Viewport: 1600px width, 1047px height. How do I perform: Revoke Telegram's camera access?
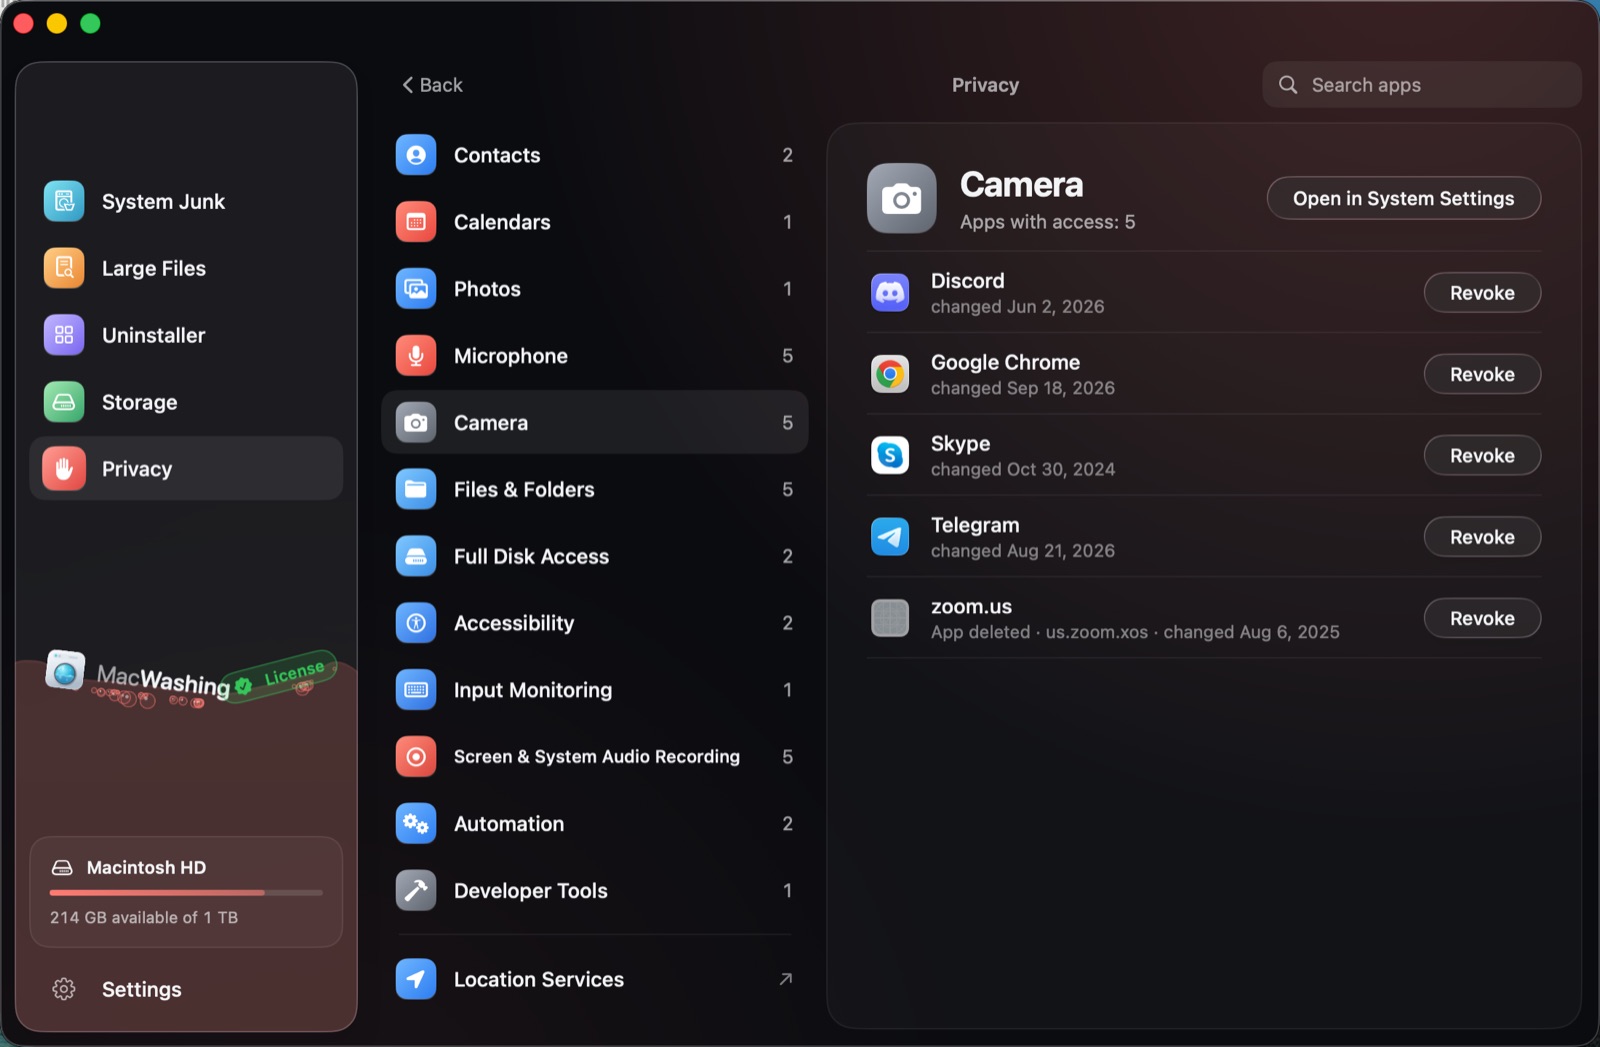(1482, 537)
